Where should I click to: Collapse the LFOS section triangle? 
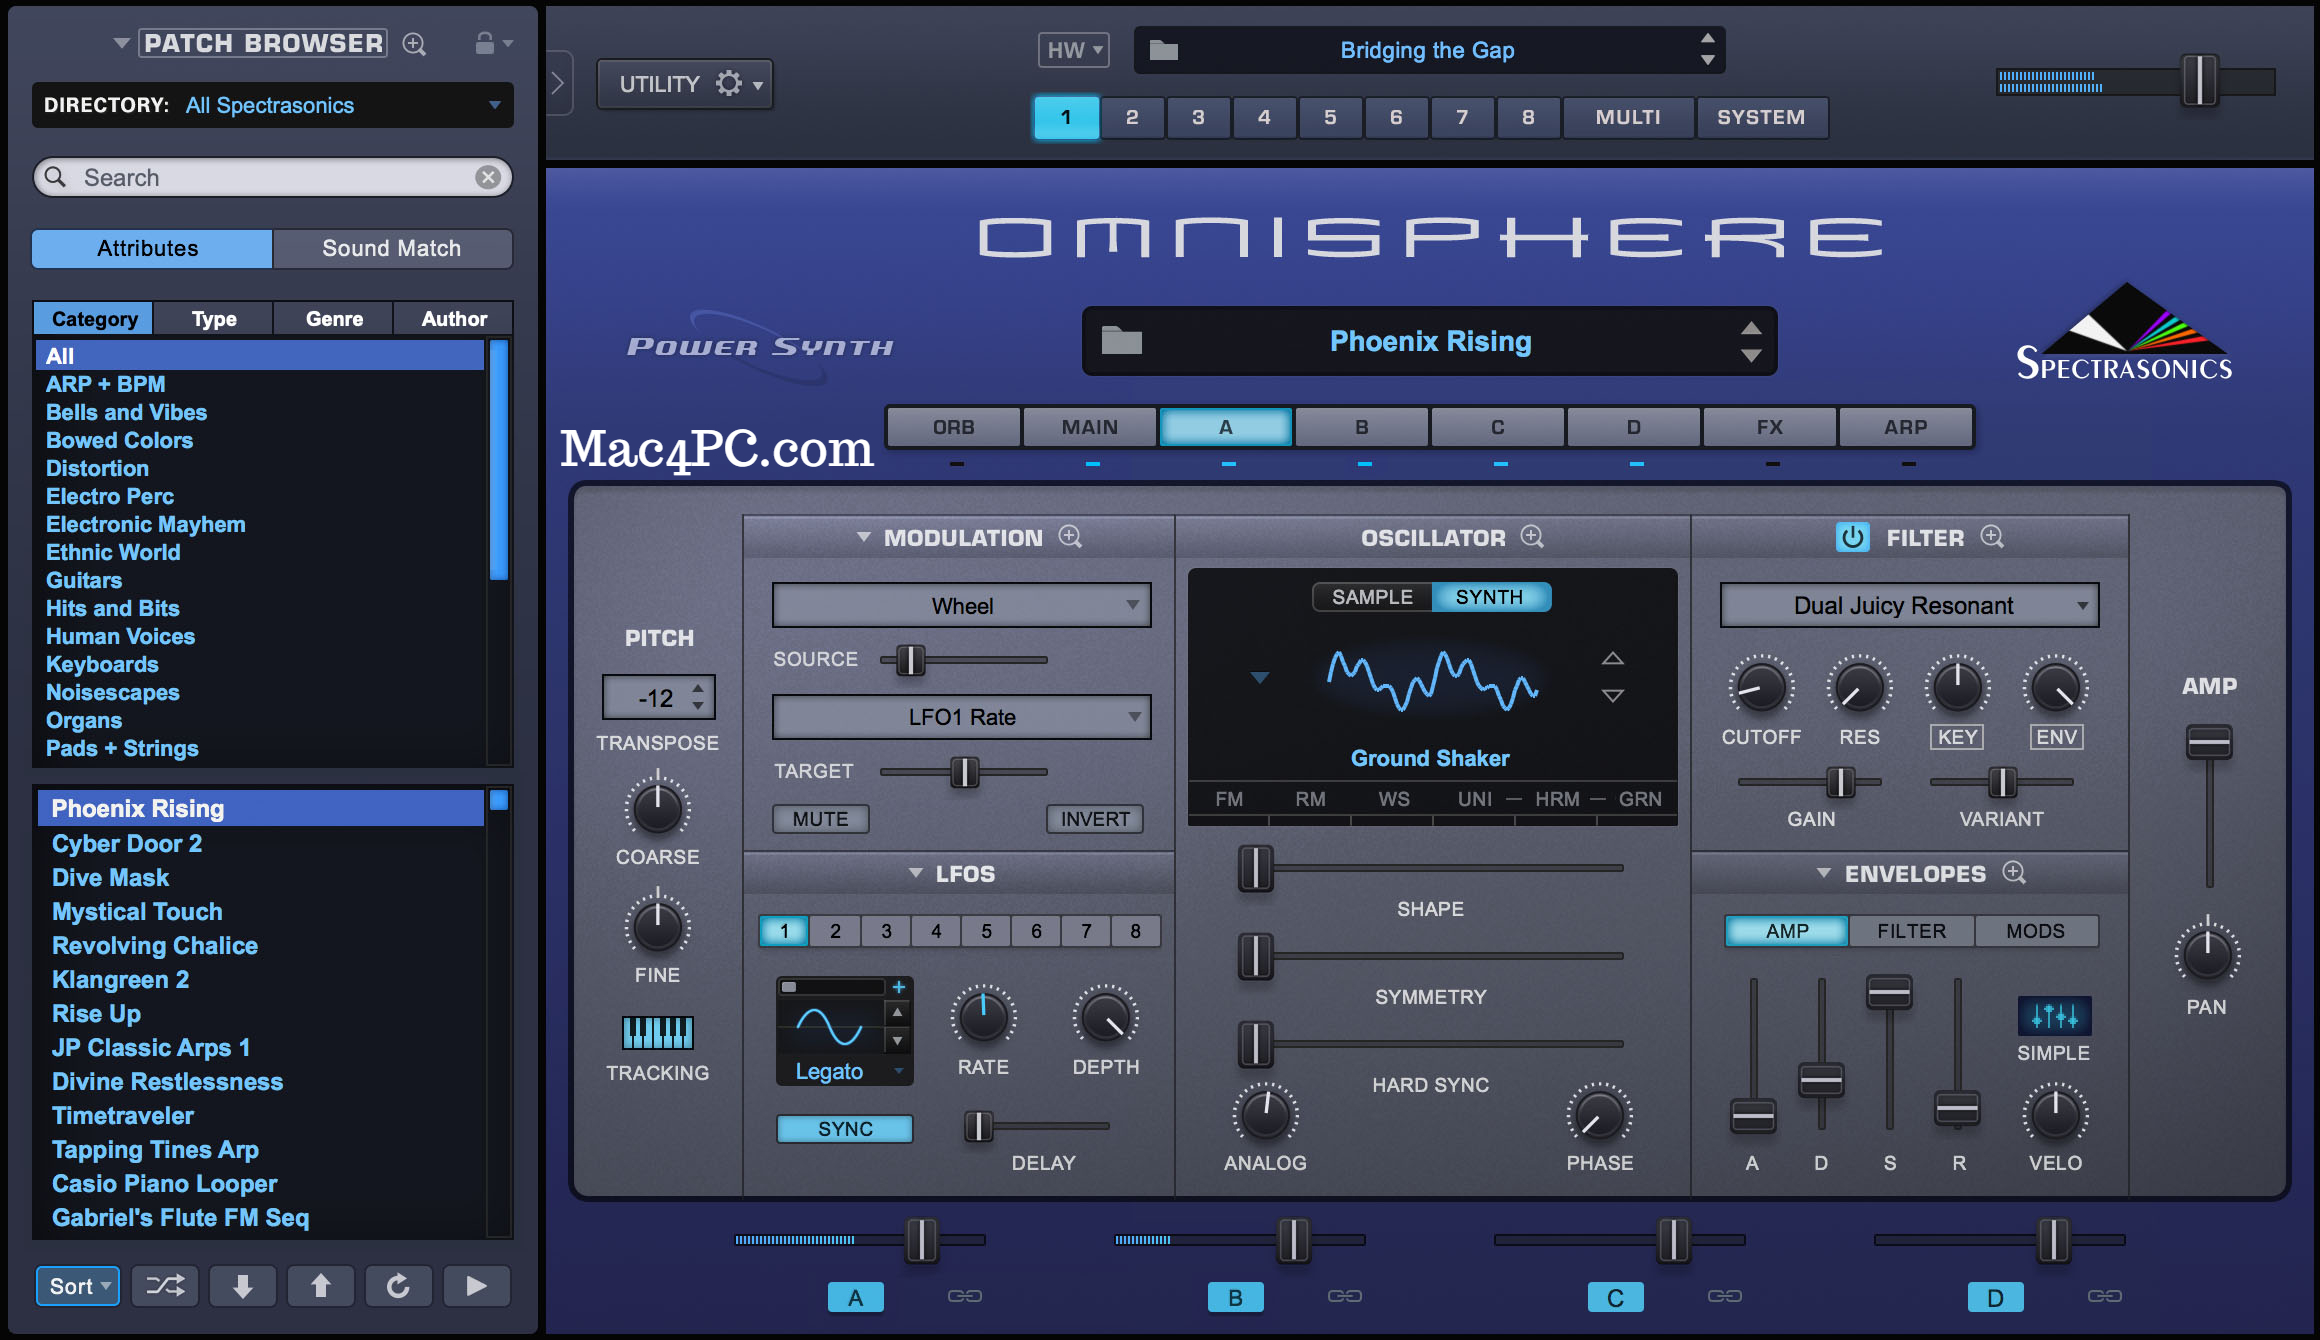click(915, 873)
